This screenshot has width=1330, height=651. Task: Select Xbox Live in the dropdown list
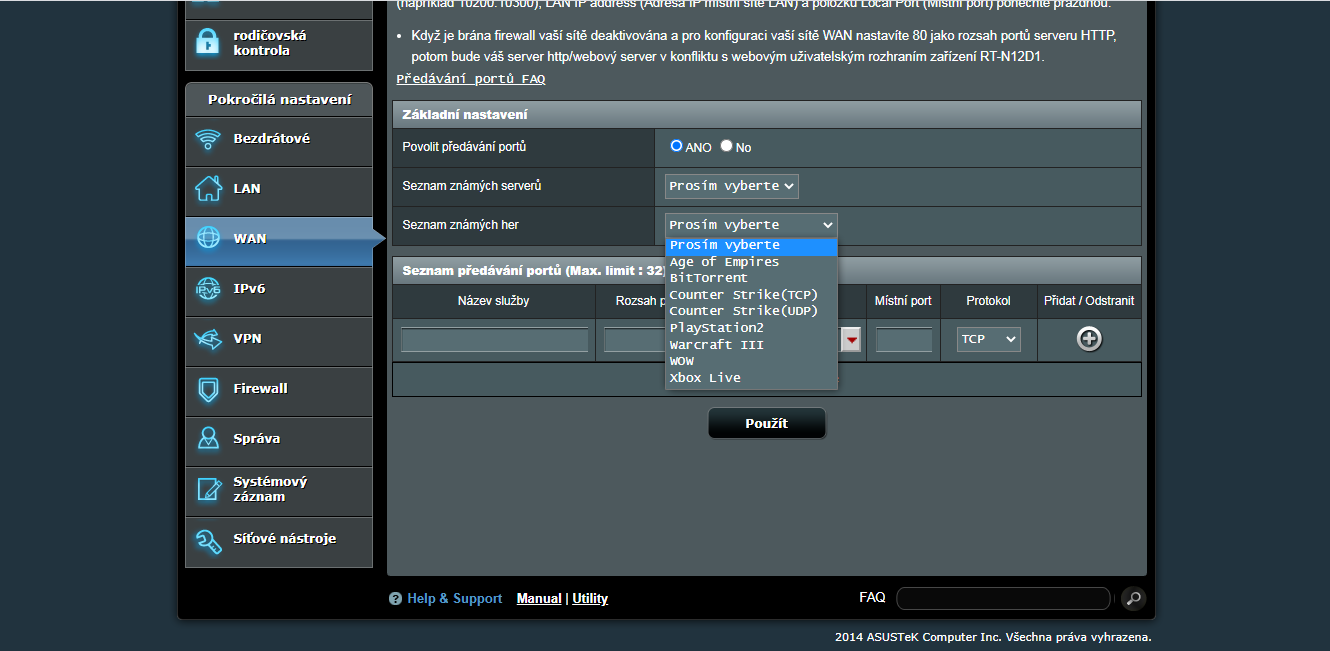(x=705, y=377)
